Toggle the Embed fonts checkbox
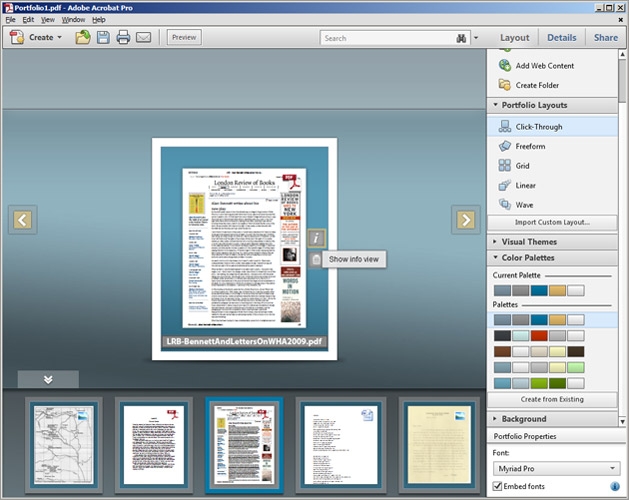The height and width of the screenshot is (500, 629). [x=497, y=486]
